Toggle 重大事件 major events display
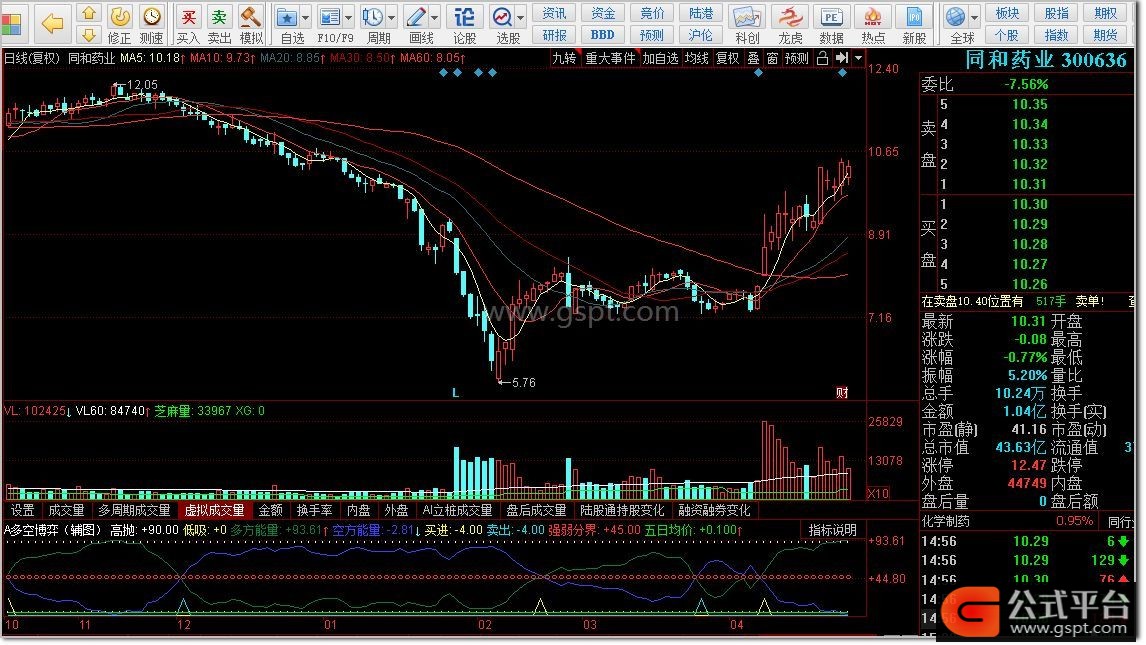Screen dimensions: 1146x645 point(610,58)
